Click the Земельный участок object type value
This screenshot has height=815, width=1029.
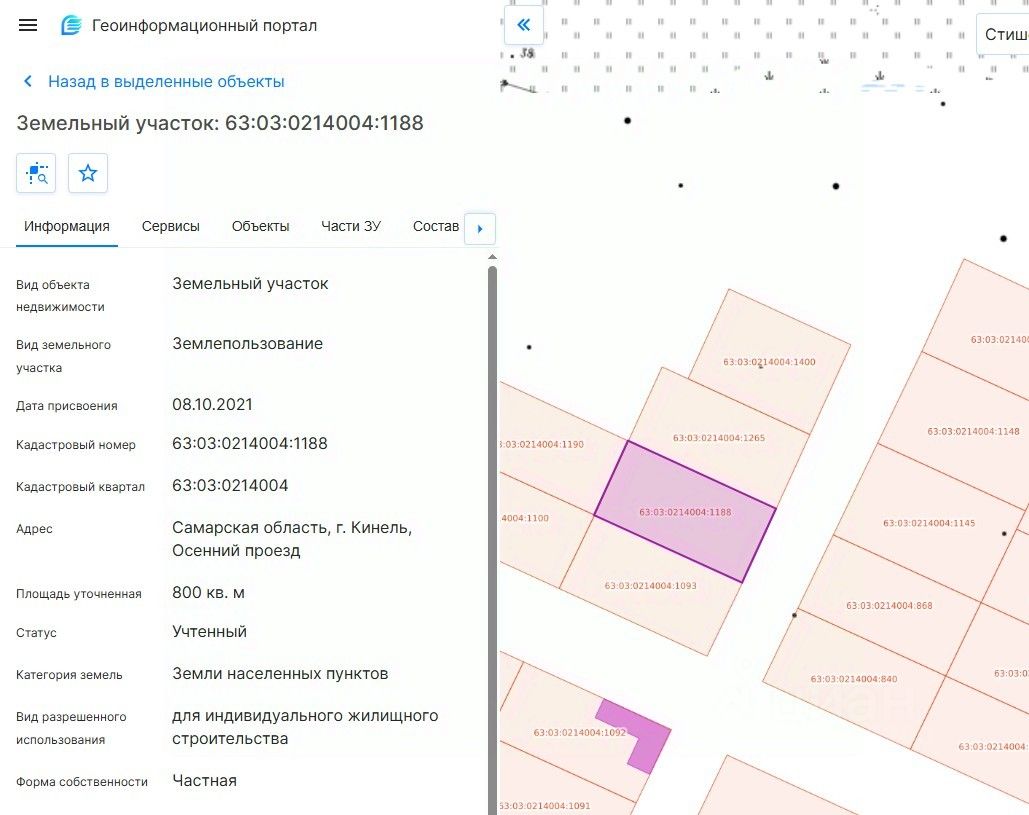(x=250, y=284)
